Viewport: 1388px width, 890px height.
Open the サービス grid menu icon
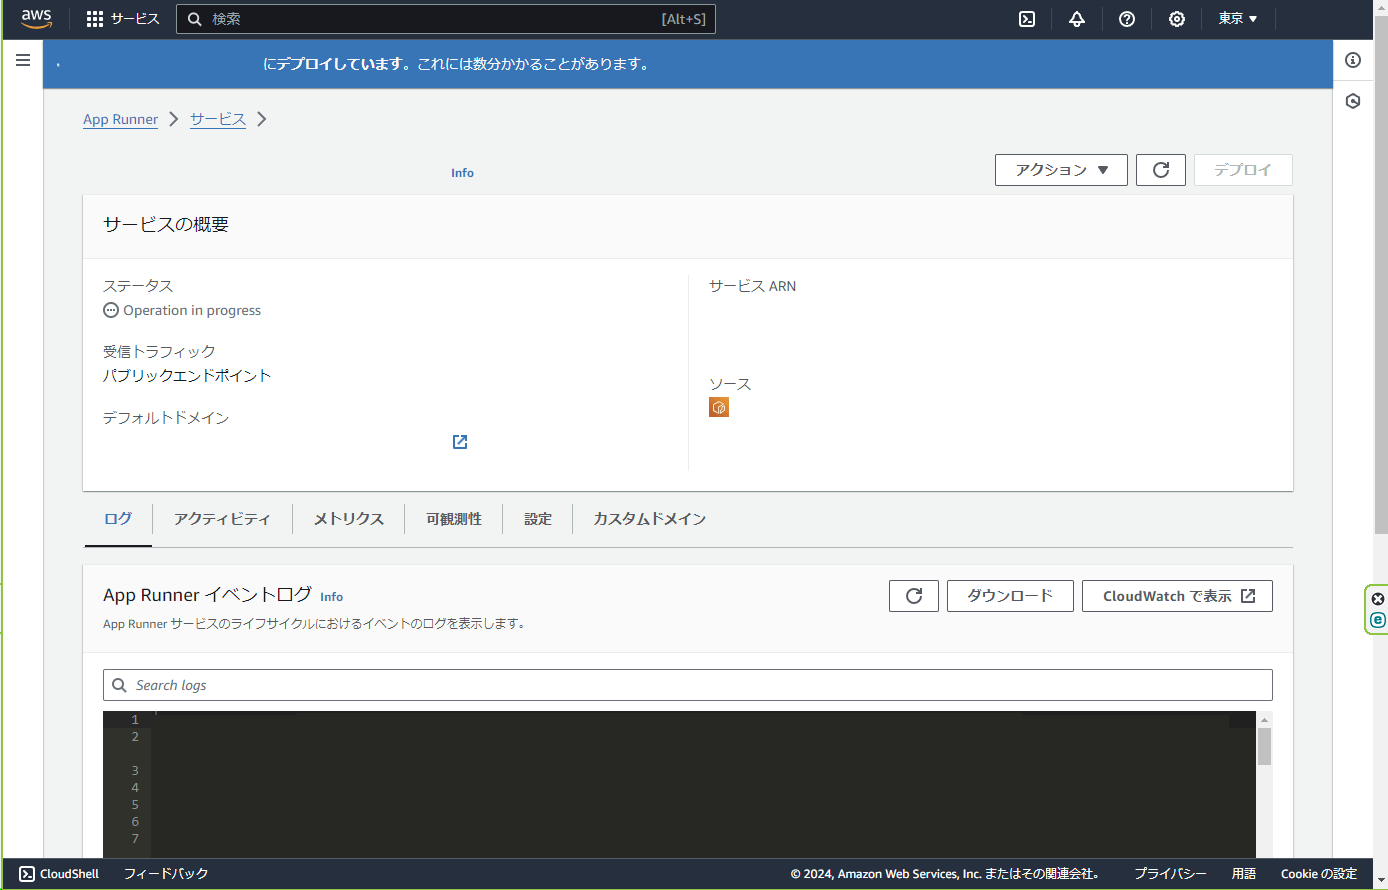click(95, 19)
